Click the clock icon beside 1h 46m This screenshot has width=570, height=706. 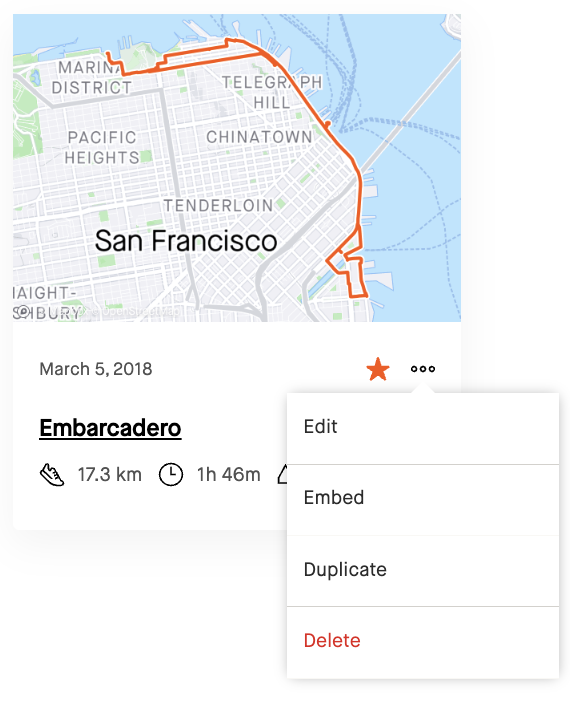171,475
